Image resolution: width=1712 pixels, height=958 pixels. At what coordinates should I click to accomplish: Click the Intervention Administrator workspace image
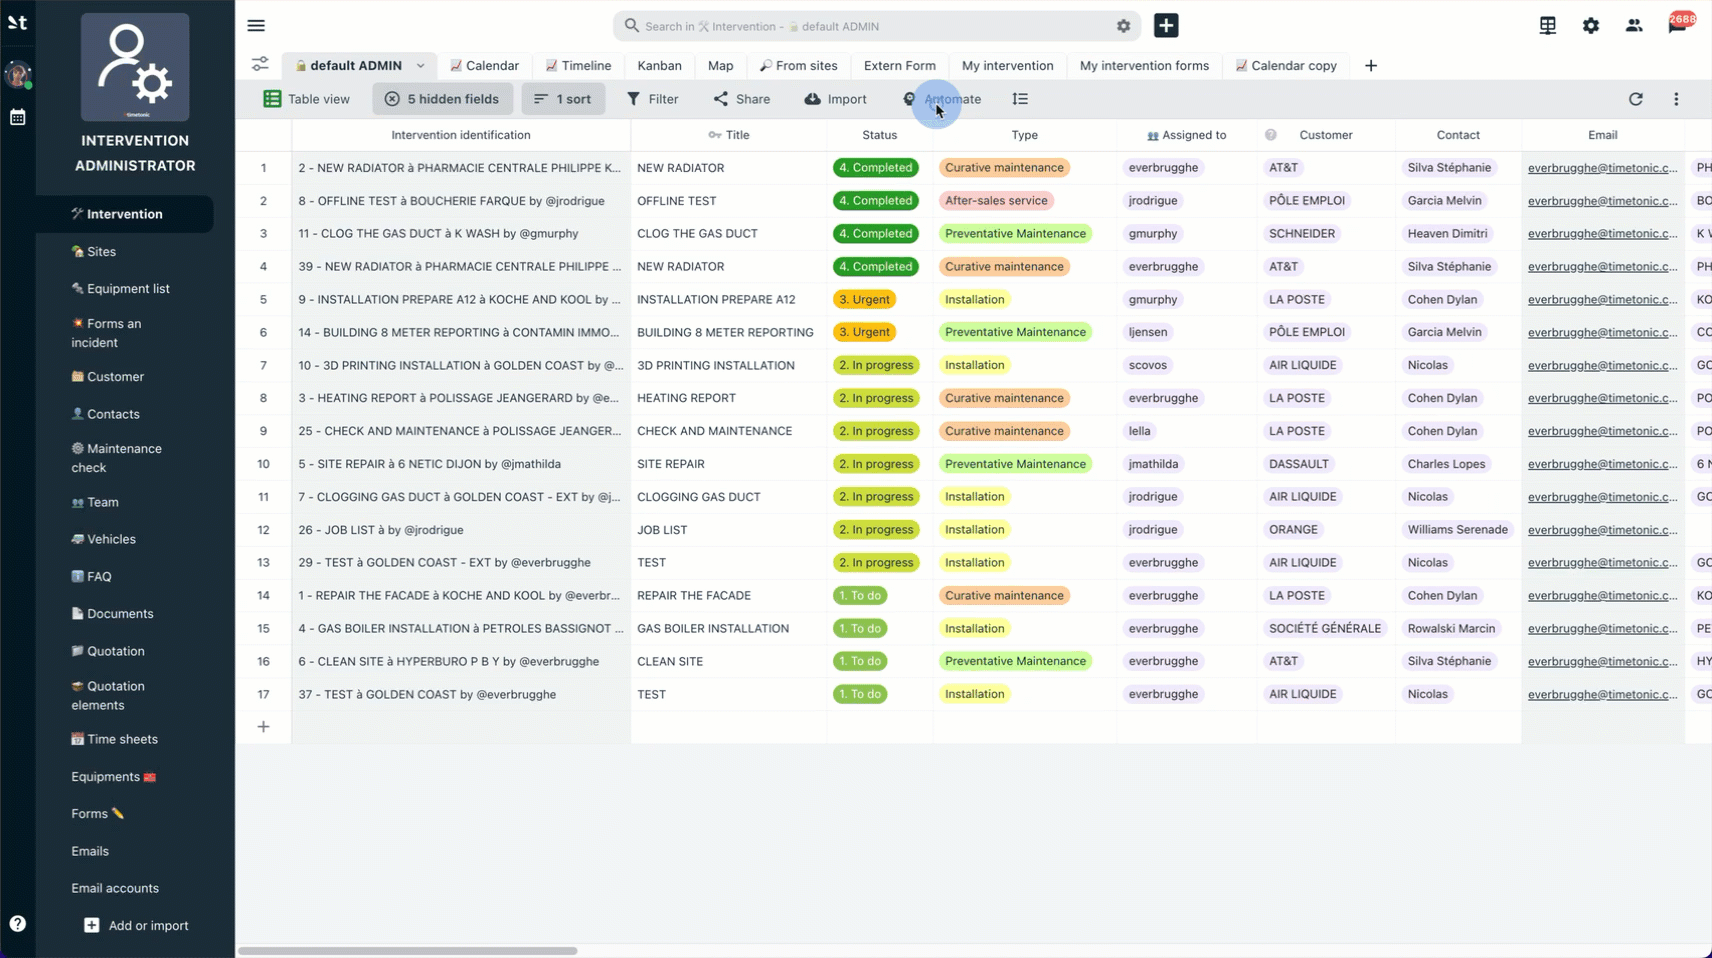coord(135,67)
